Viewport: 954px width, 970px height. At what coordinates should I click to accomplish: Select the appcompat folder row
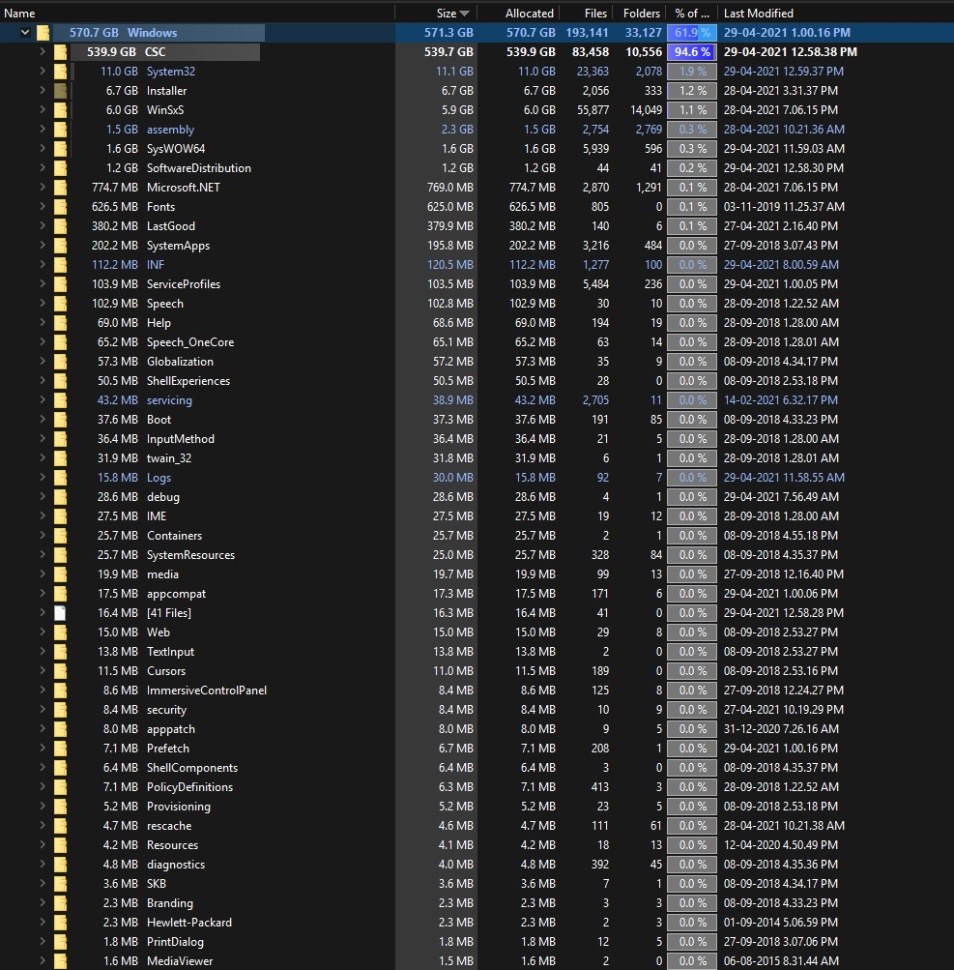coord(477,593)
